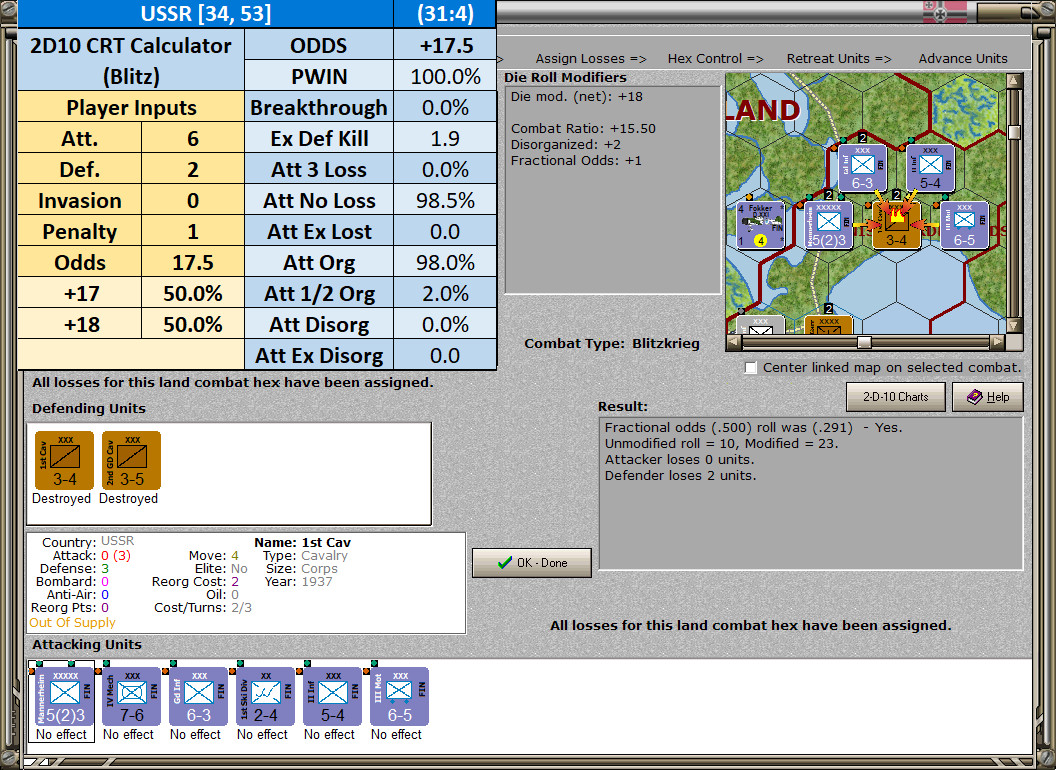Select the III Mot 6-5 attacking unit
The image size is (1056, 770).
tap(399, 697)
